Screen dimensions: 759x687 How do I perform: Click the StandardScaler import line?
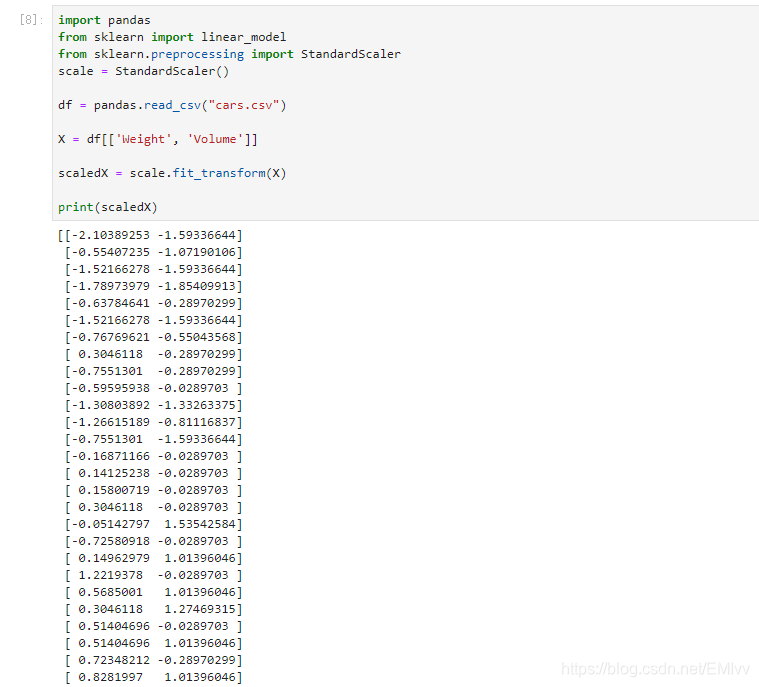click(x=229, y=54)
